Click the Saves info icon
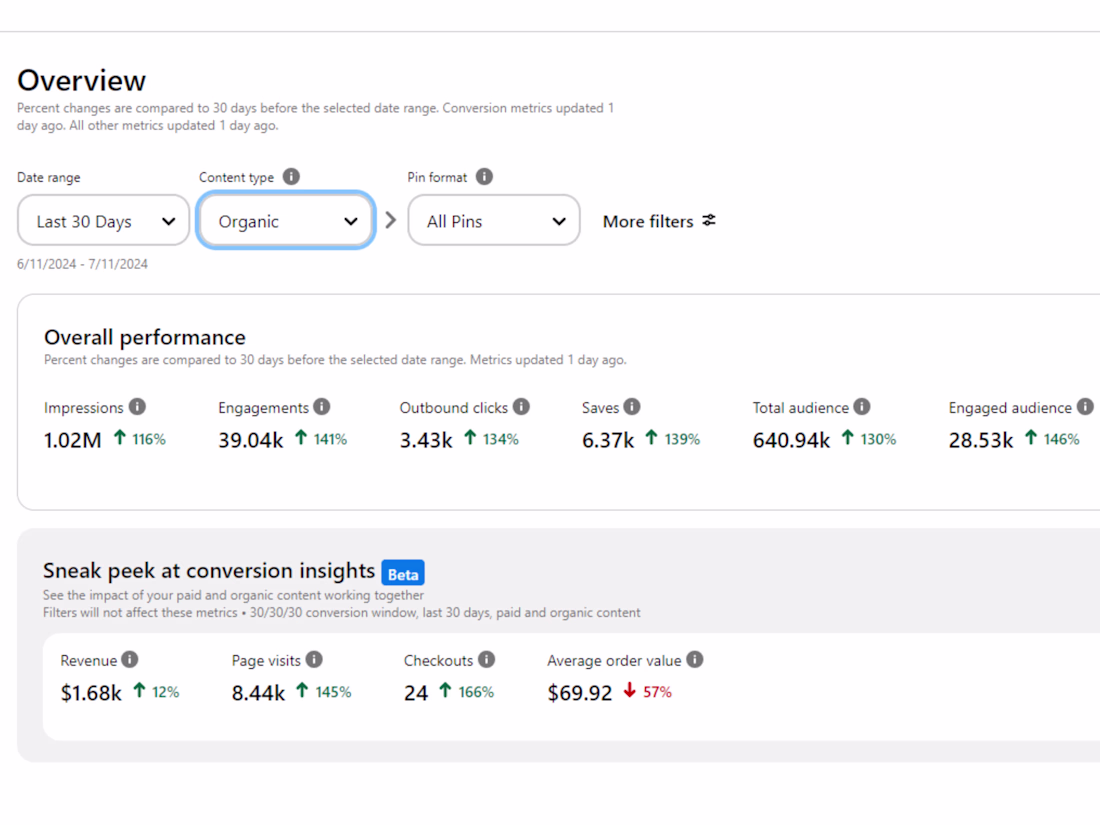 [x=632, y=407]
